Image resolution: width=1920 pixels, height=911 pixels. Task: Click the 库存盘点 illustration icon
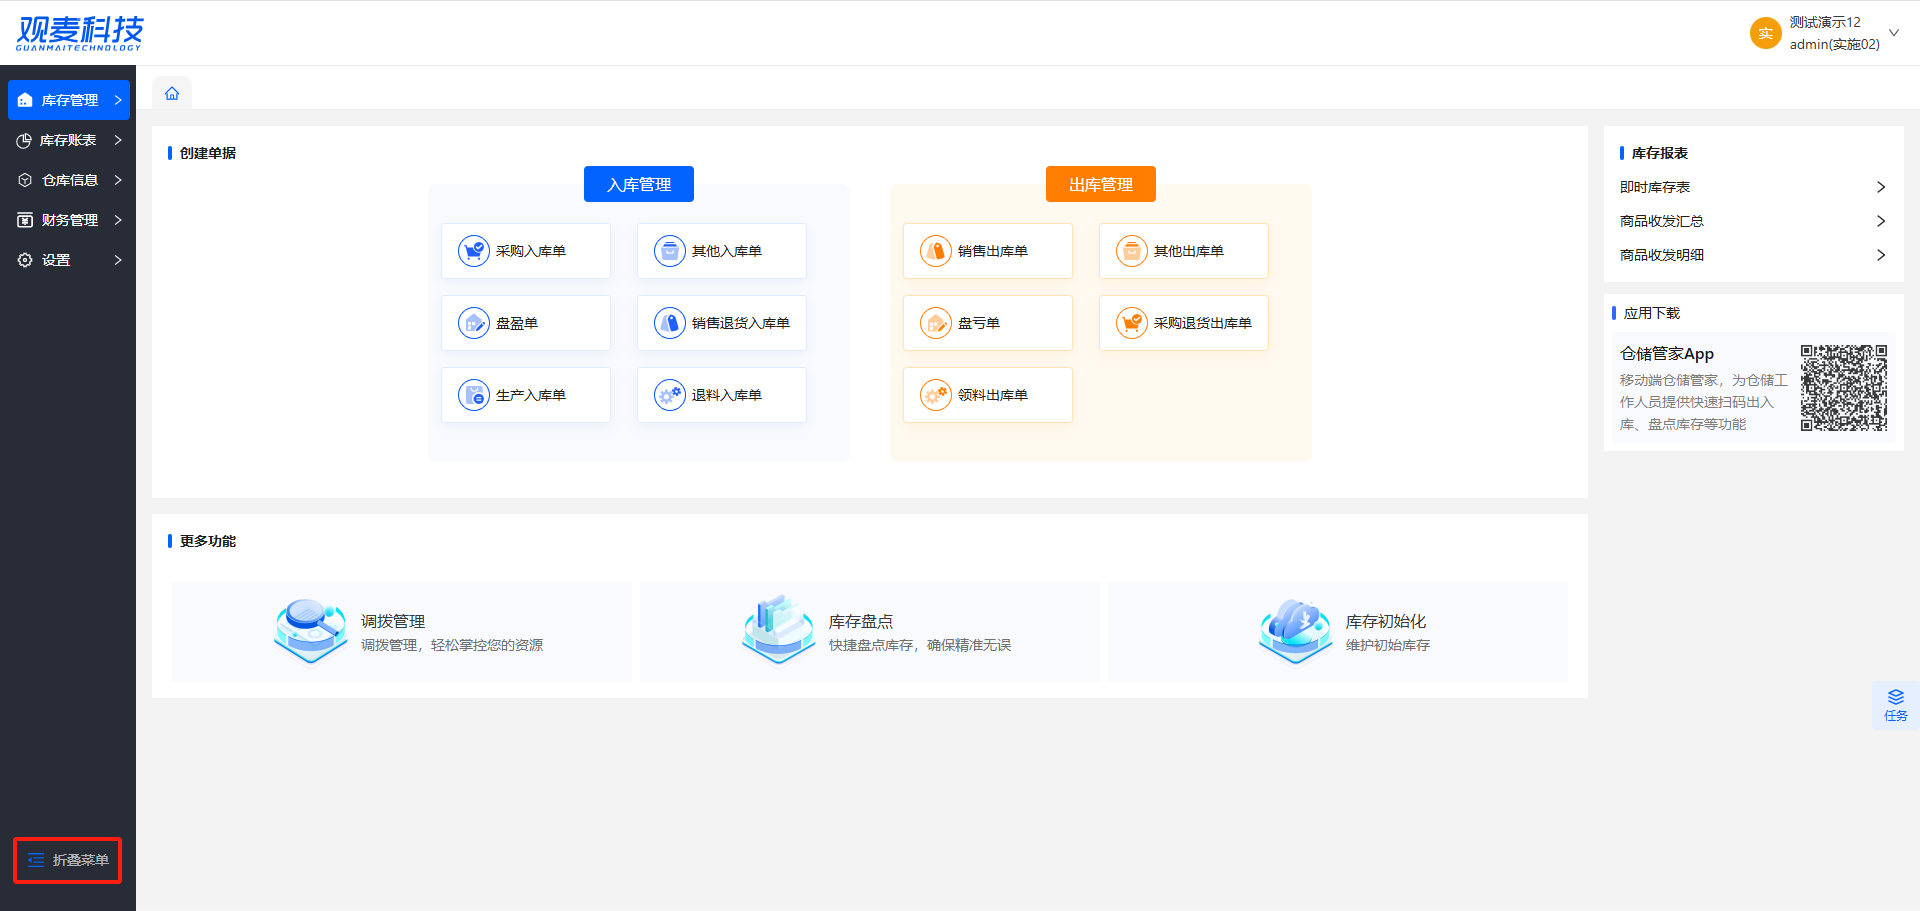[x=779, y=631]
